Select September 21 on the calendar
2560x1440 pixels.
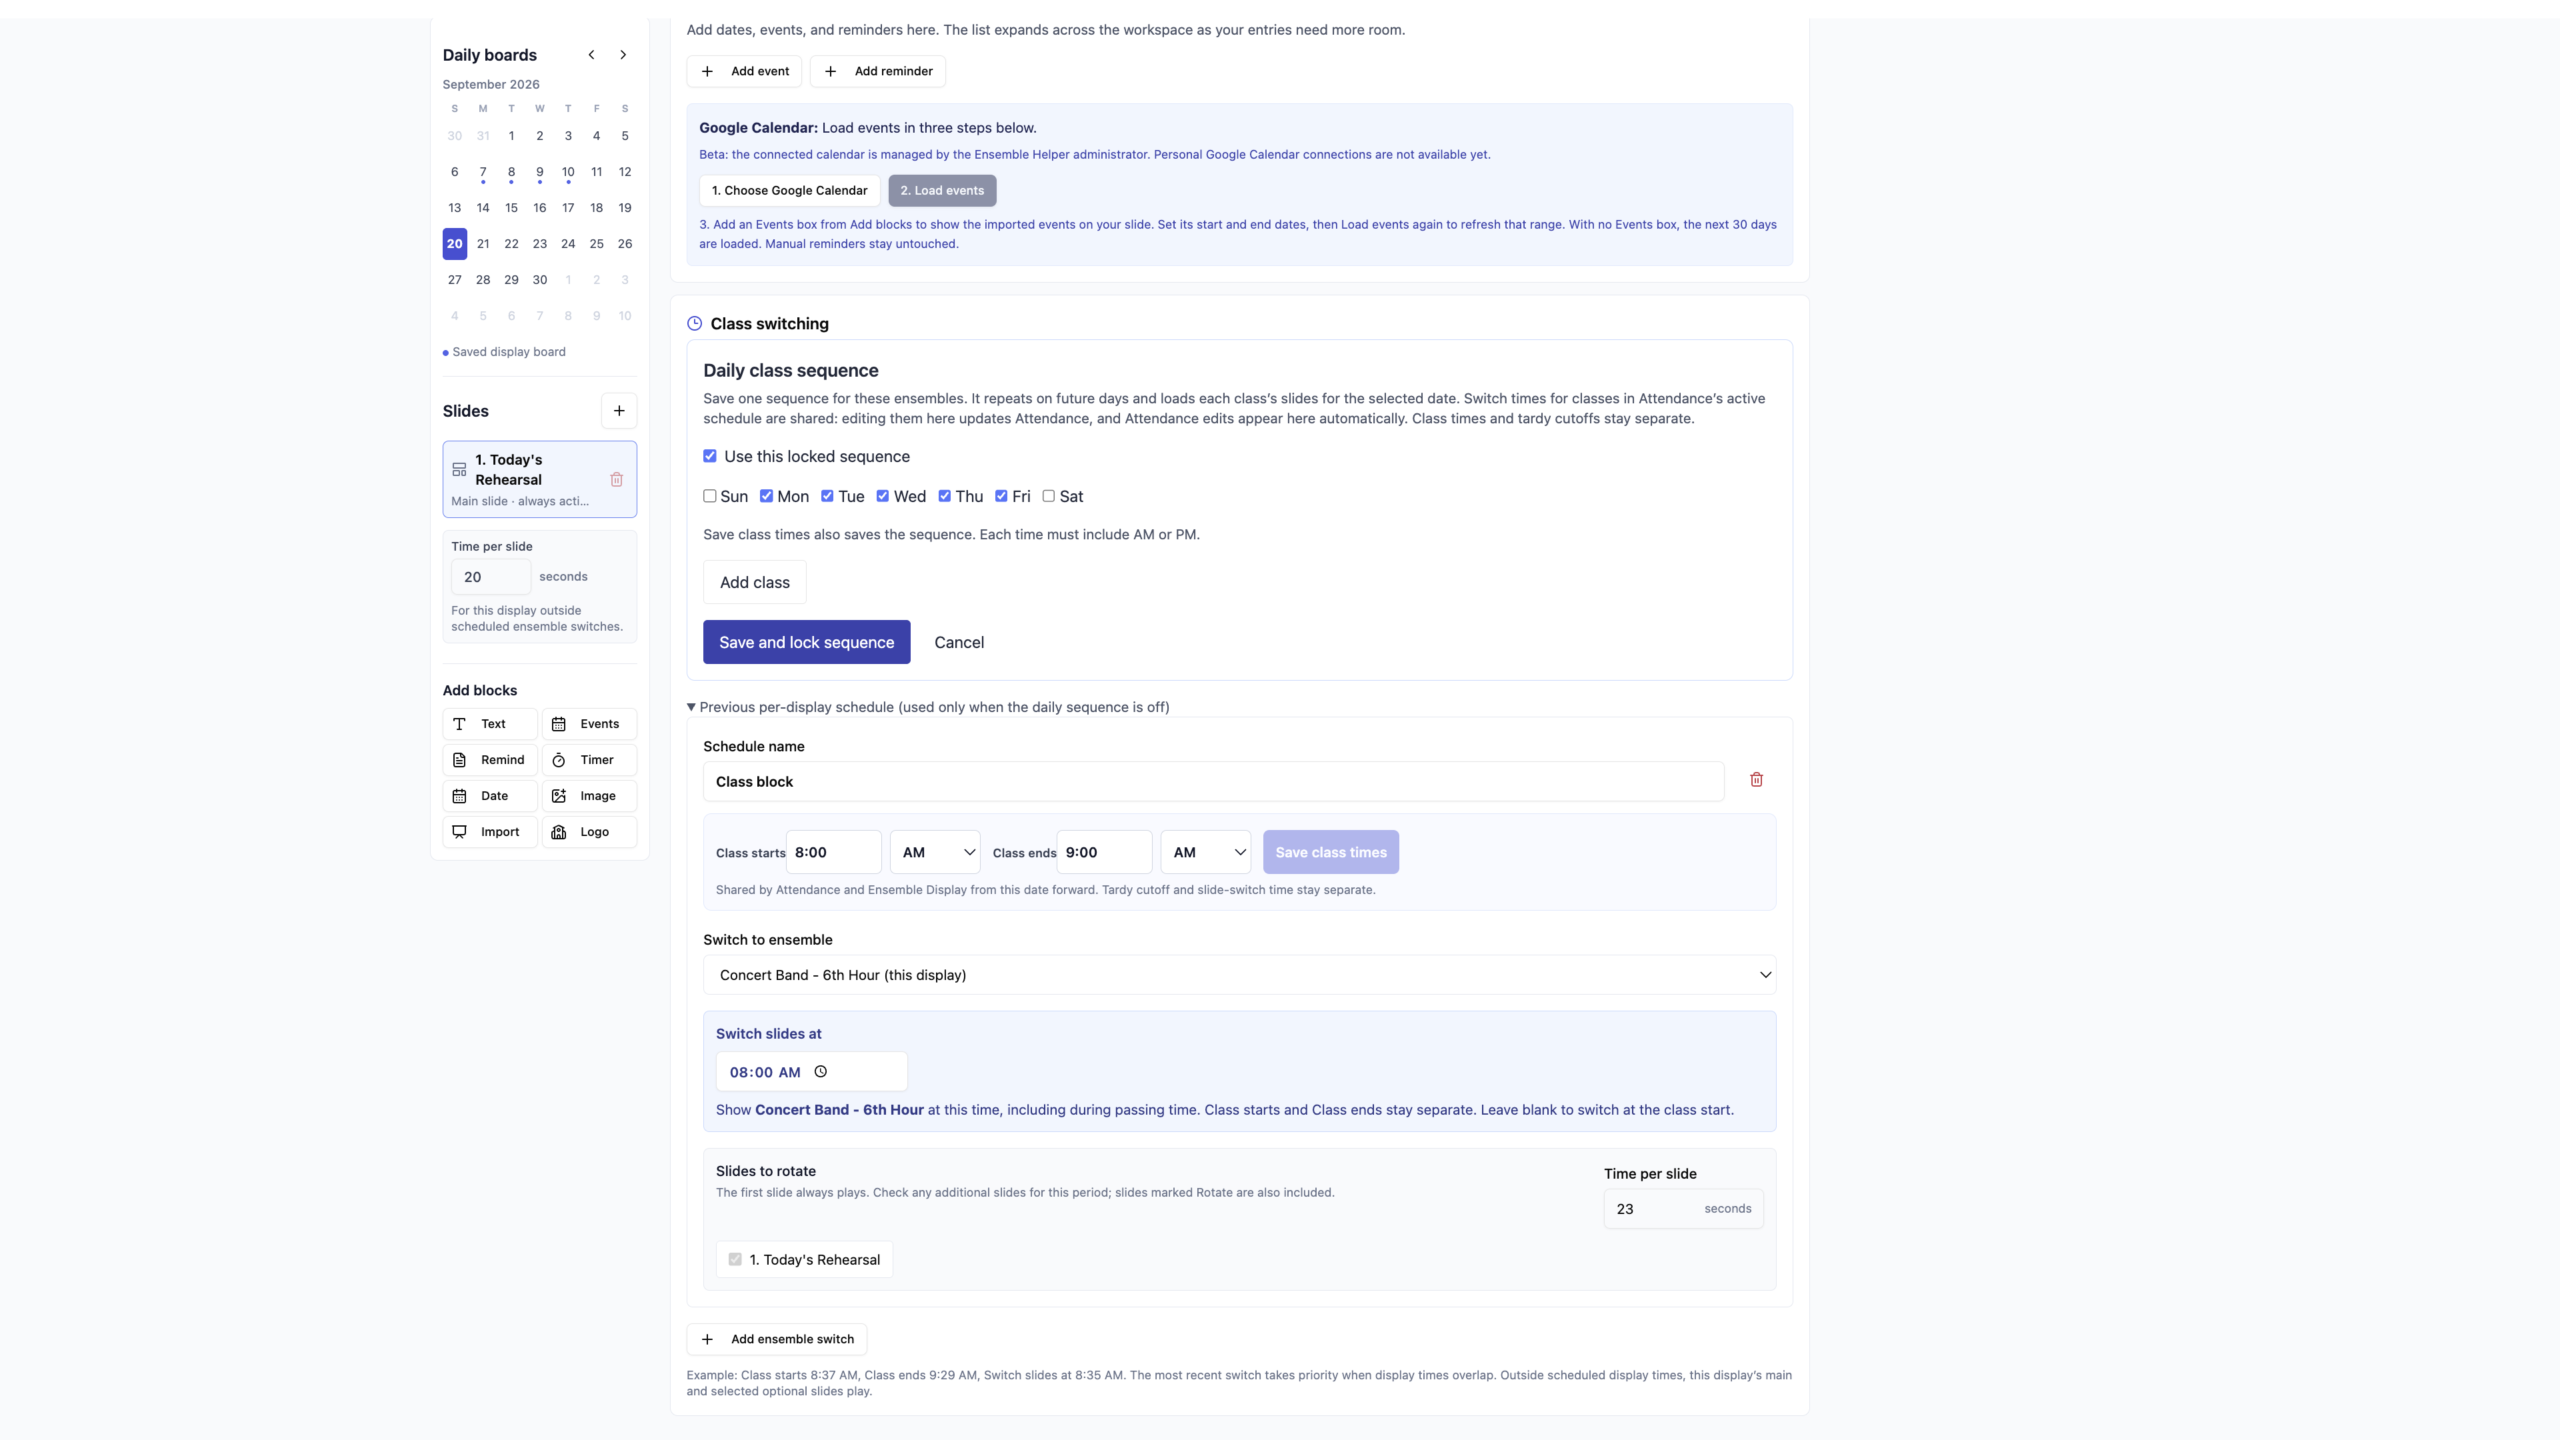coord(483,244)
